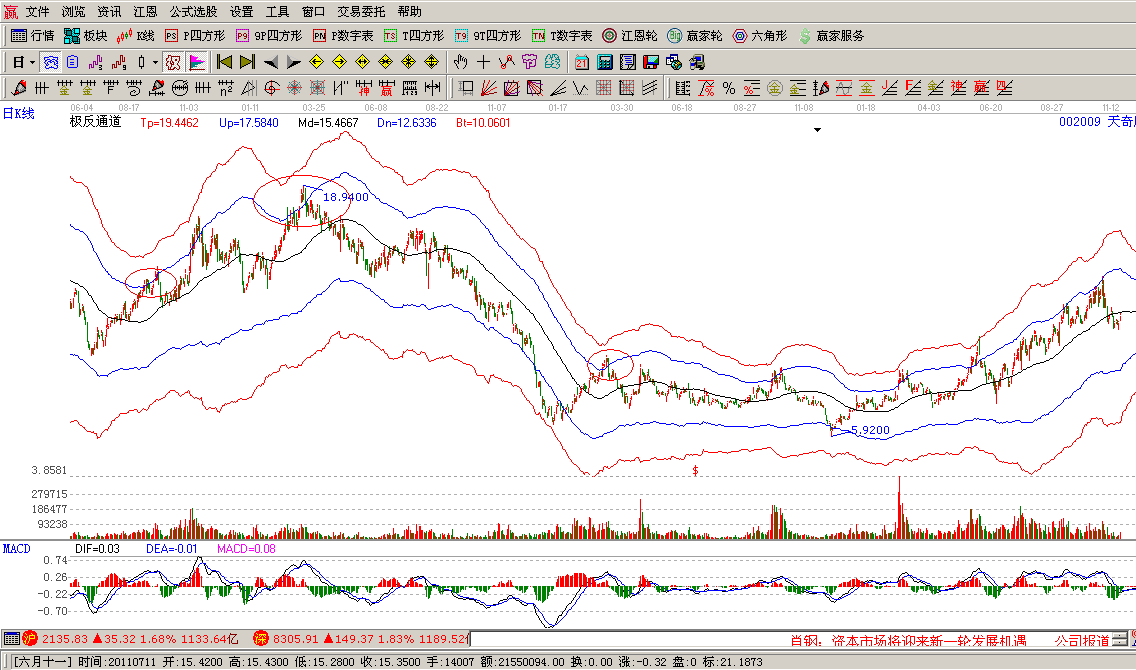1136x670 pixels.
Task: Open the 公式选股 menu
Action: pyautogui.click(x=193, y=12)
